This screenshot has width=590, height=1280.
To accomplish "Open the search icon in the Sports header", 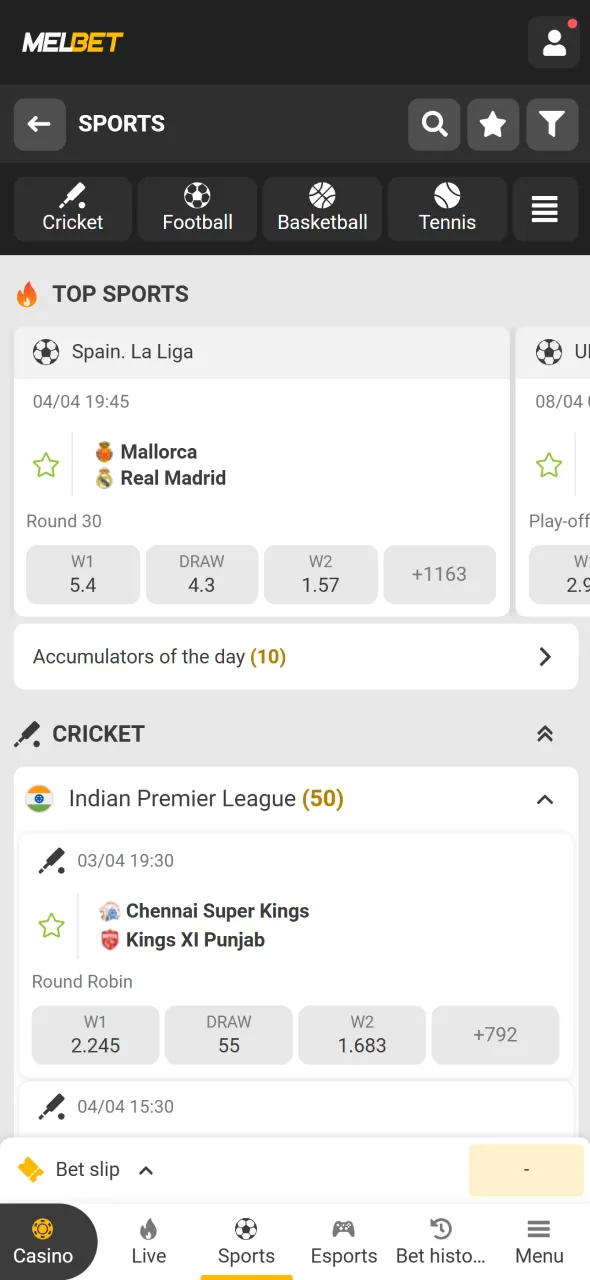I will (434, 125).
